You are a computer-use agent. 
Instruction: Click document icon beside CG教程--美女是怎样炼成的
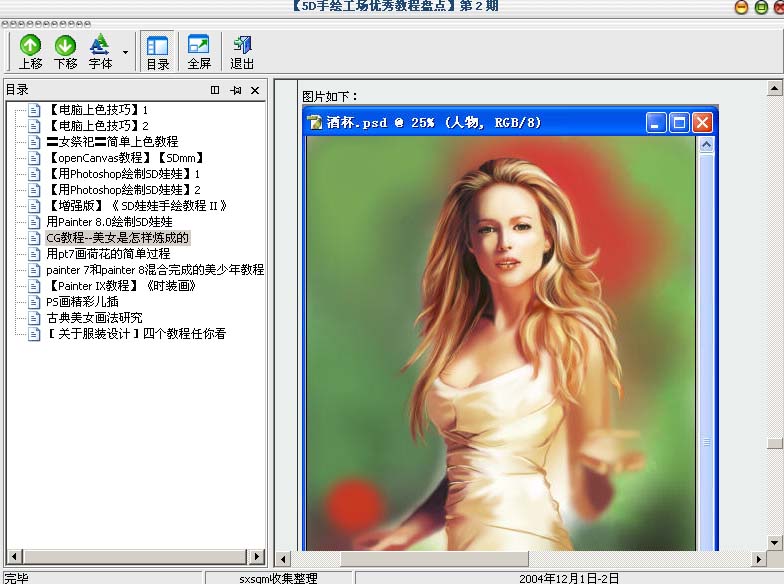(x=34, y=238)
